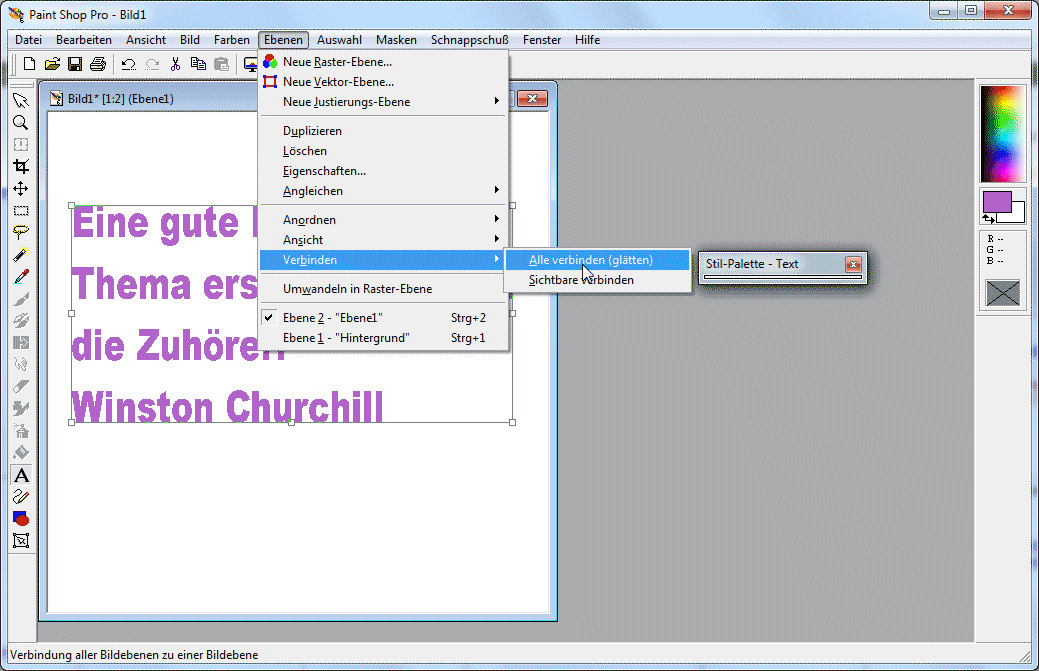1039x671 pixels.
Task: Expand the Anordnen submenu
Action: point(383,219)
